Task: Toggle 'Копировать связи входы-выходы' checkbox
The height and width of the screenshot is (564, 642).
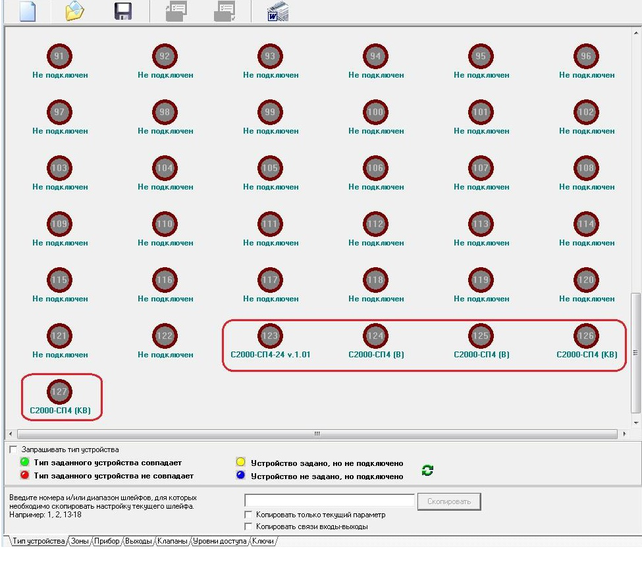Action: [248, 526]
